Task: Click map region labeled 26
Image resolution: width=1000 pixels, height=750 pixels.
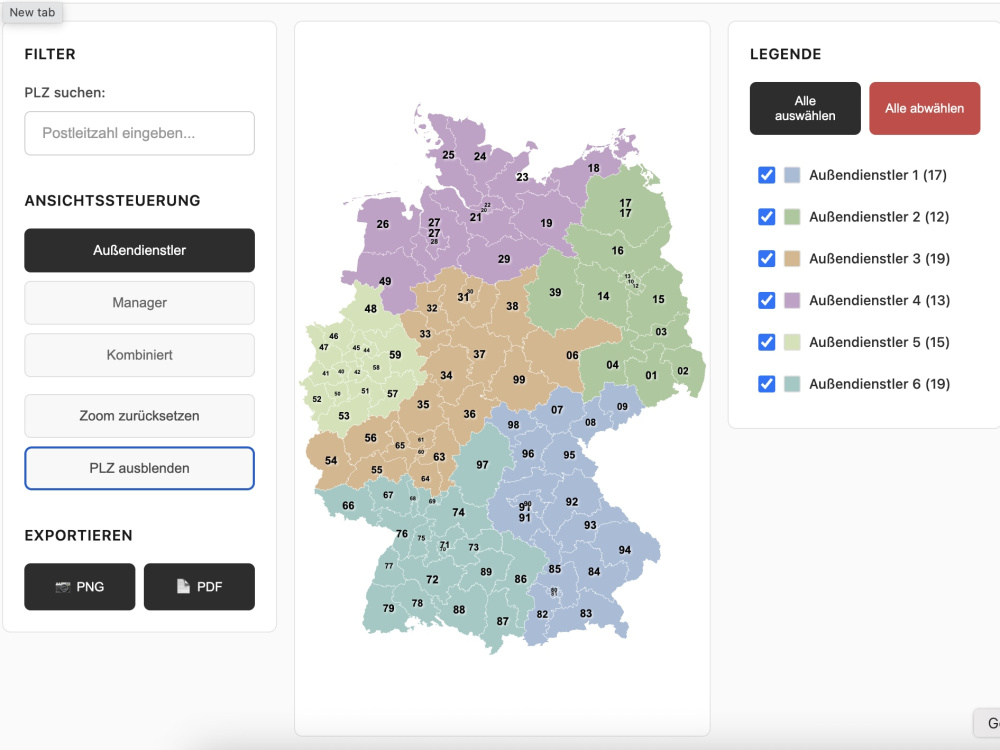Action: coord(383,224)
